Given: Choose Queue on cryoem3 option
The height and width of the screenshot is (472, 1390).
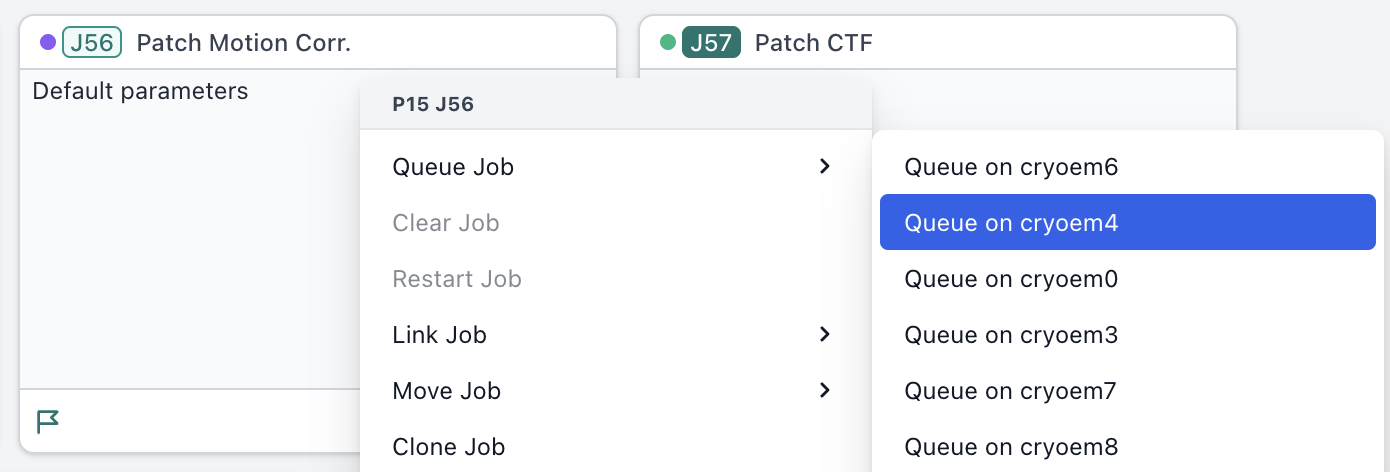Looking at the screenshot, I should pos(1011,334).
